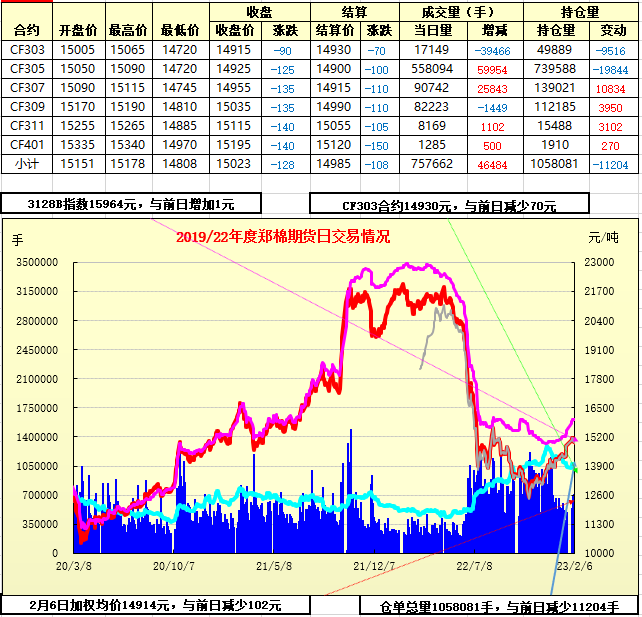642x617 pixels.
Task: Select the 成交量（手） header cell
Action: point(456,12)
